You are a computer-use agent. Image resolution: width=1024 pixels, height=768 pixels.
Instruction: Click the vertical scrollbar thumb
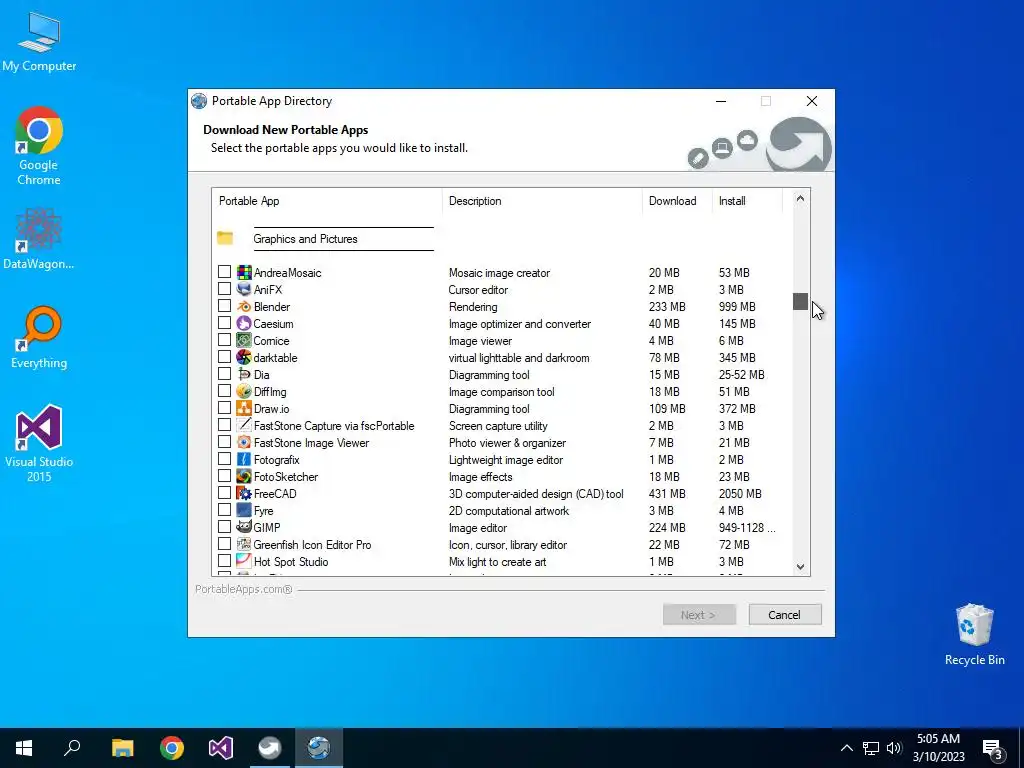click(800, 302)
